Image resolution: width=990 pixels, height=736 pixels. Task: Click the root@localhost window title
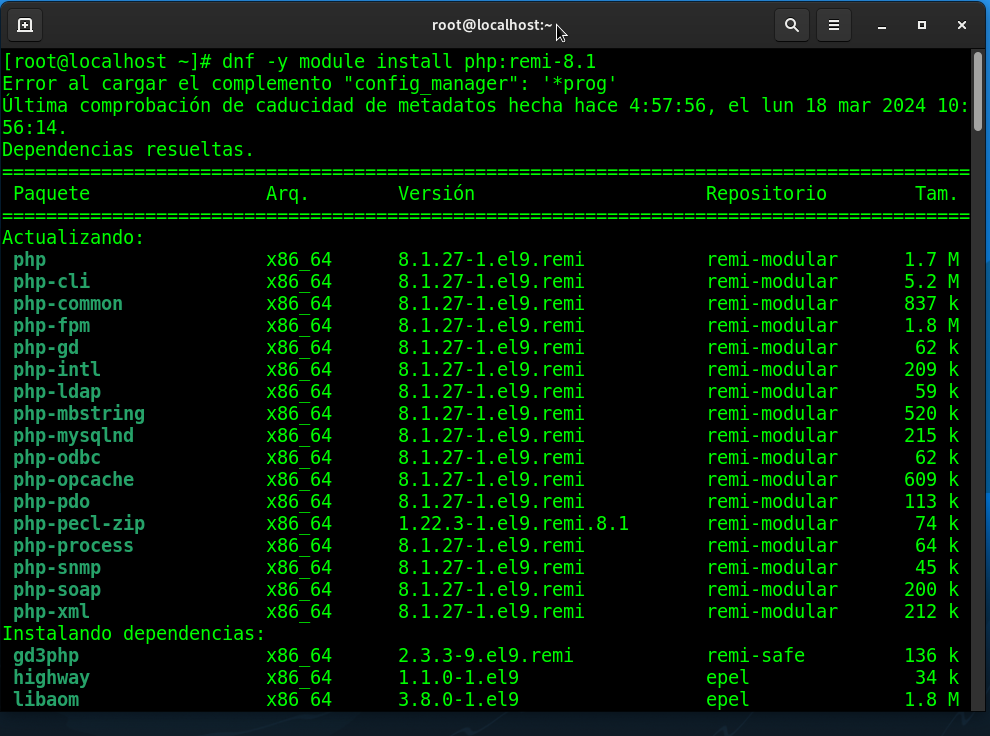click(x=490, y=25)
